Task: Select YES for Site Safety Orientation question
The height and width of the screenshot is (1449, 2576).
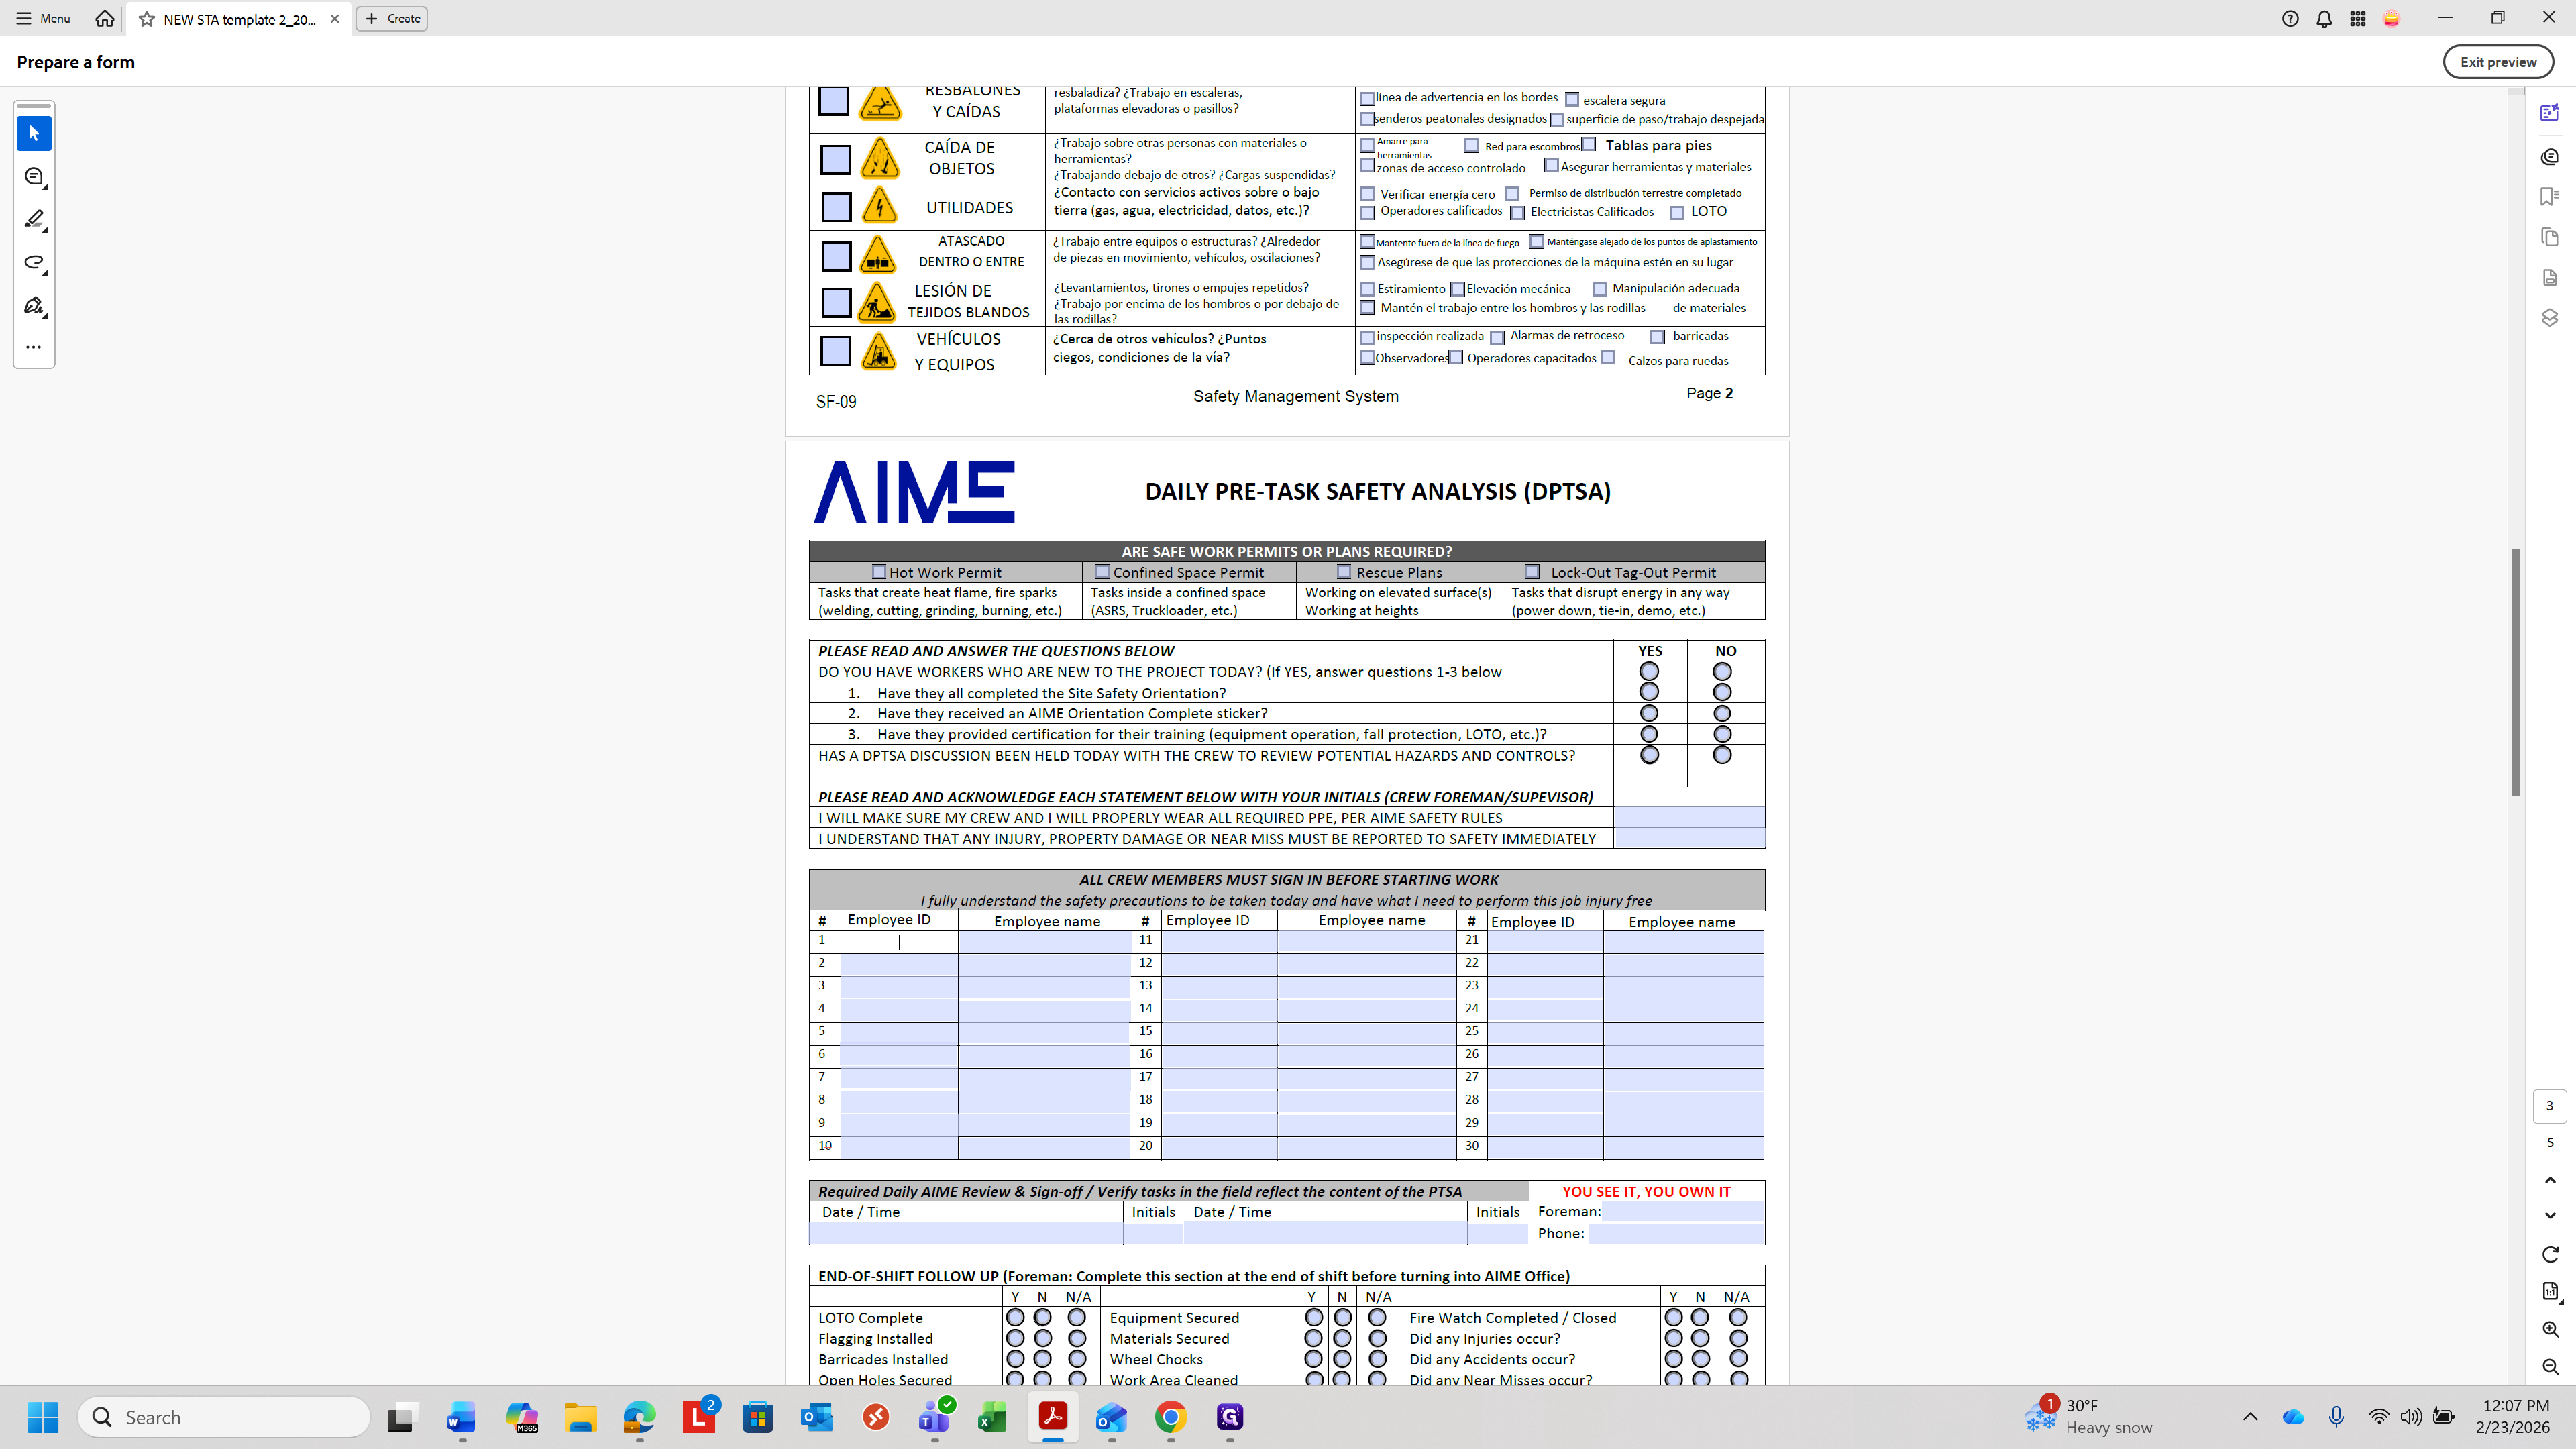Action: tap(1649, 692)
